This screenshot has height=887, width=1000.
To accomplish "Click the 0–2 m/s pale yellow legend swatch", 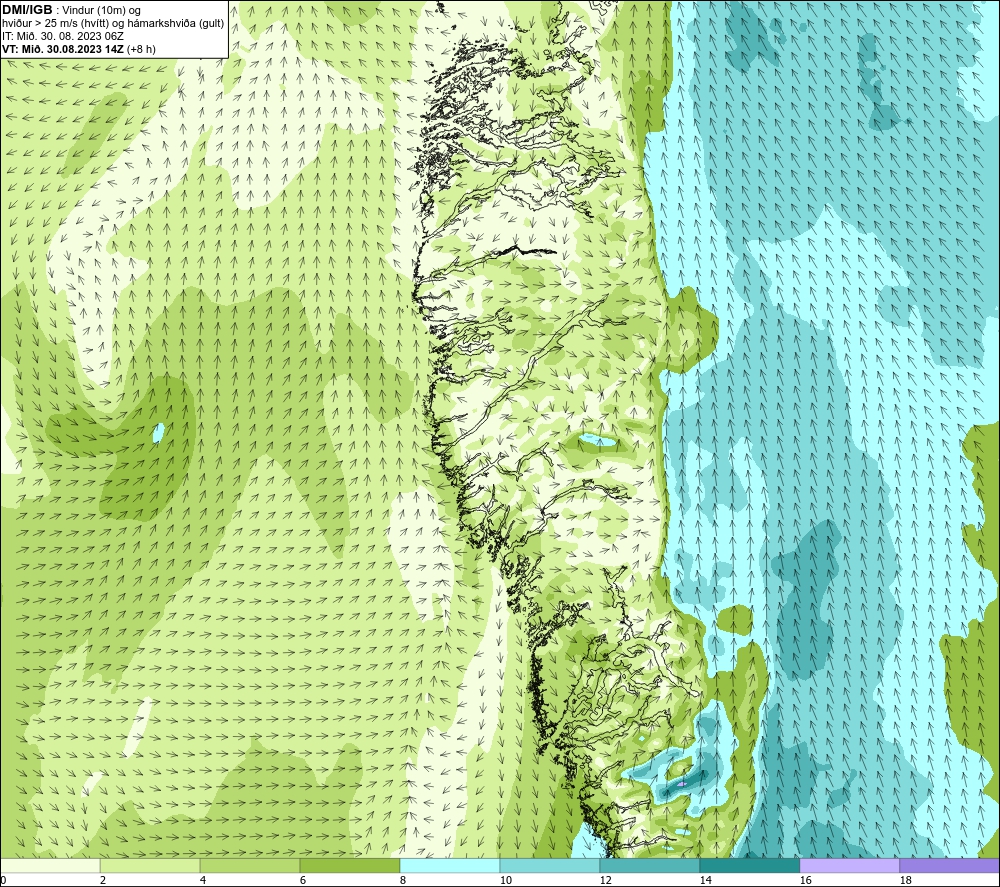I will 50,865.
